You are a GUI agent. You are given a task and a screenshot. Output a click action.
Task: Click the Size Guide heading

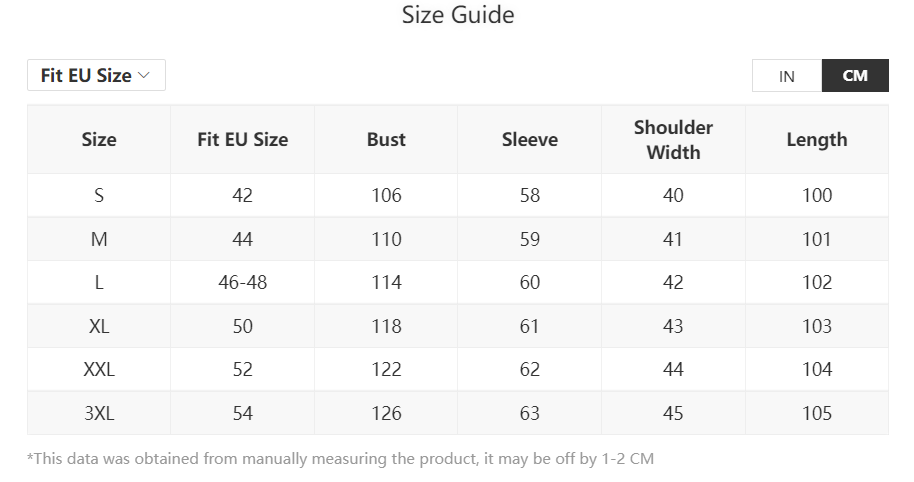pos(458,15)
